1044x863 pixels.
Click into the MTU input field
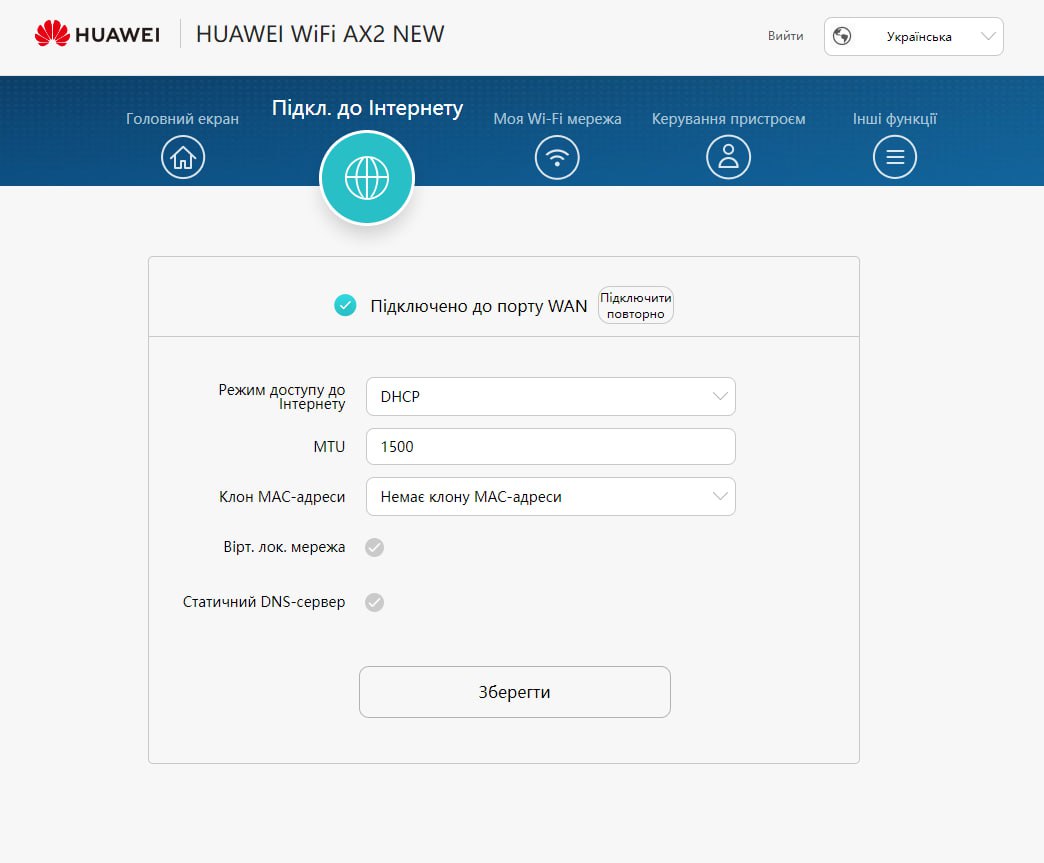click(550, 447)
